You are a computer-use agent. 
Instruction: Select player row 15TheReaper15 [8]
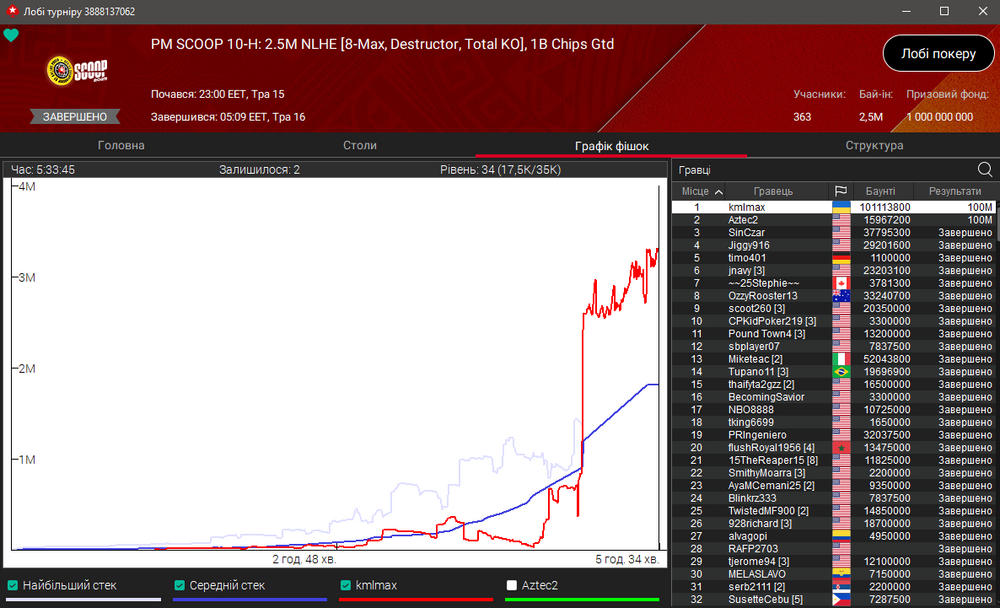click(834, 461)
